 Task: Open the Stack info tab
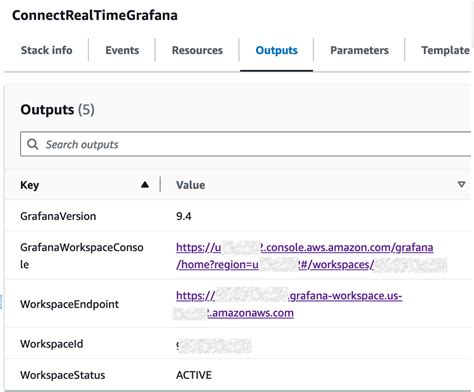pos(46,50)
